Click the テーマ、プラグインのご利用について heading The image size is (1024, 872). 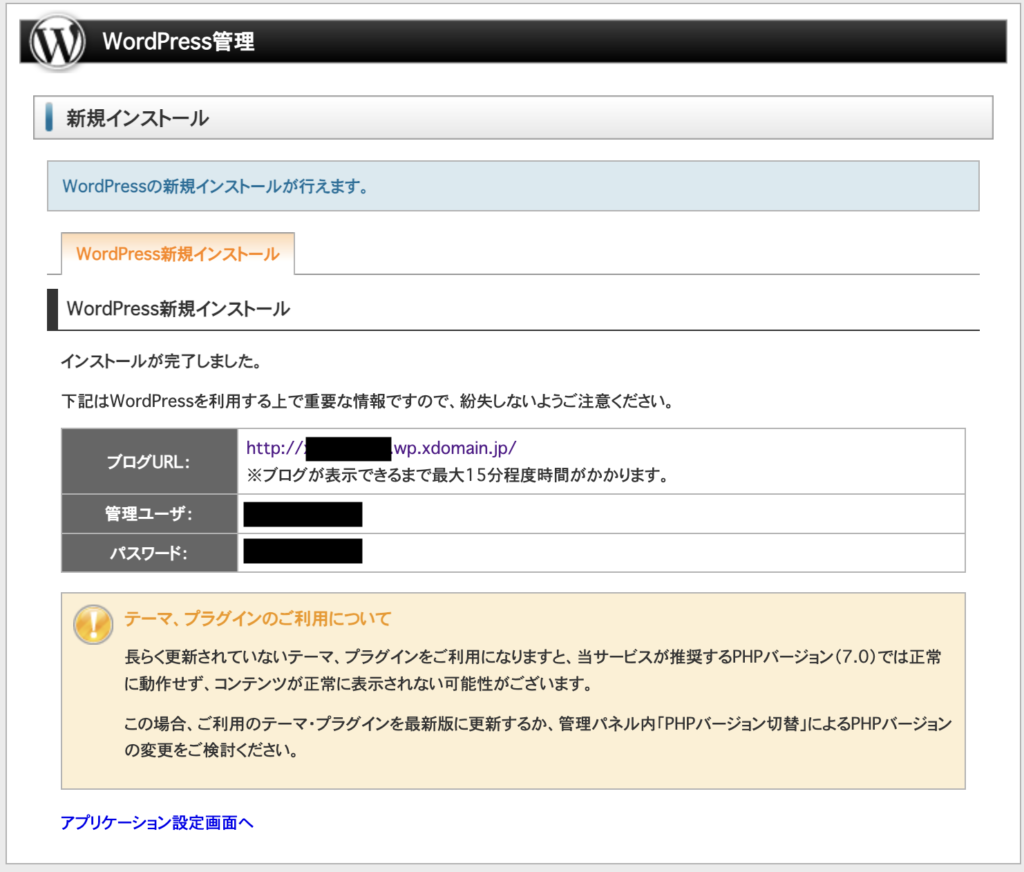pos(257,618)
